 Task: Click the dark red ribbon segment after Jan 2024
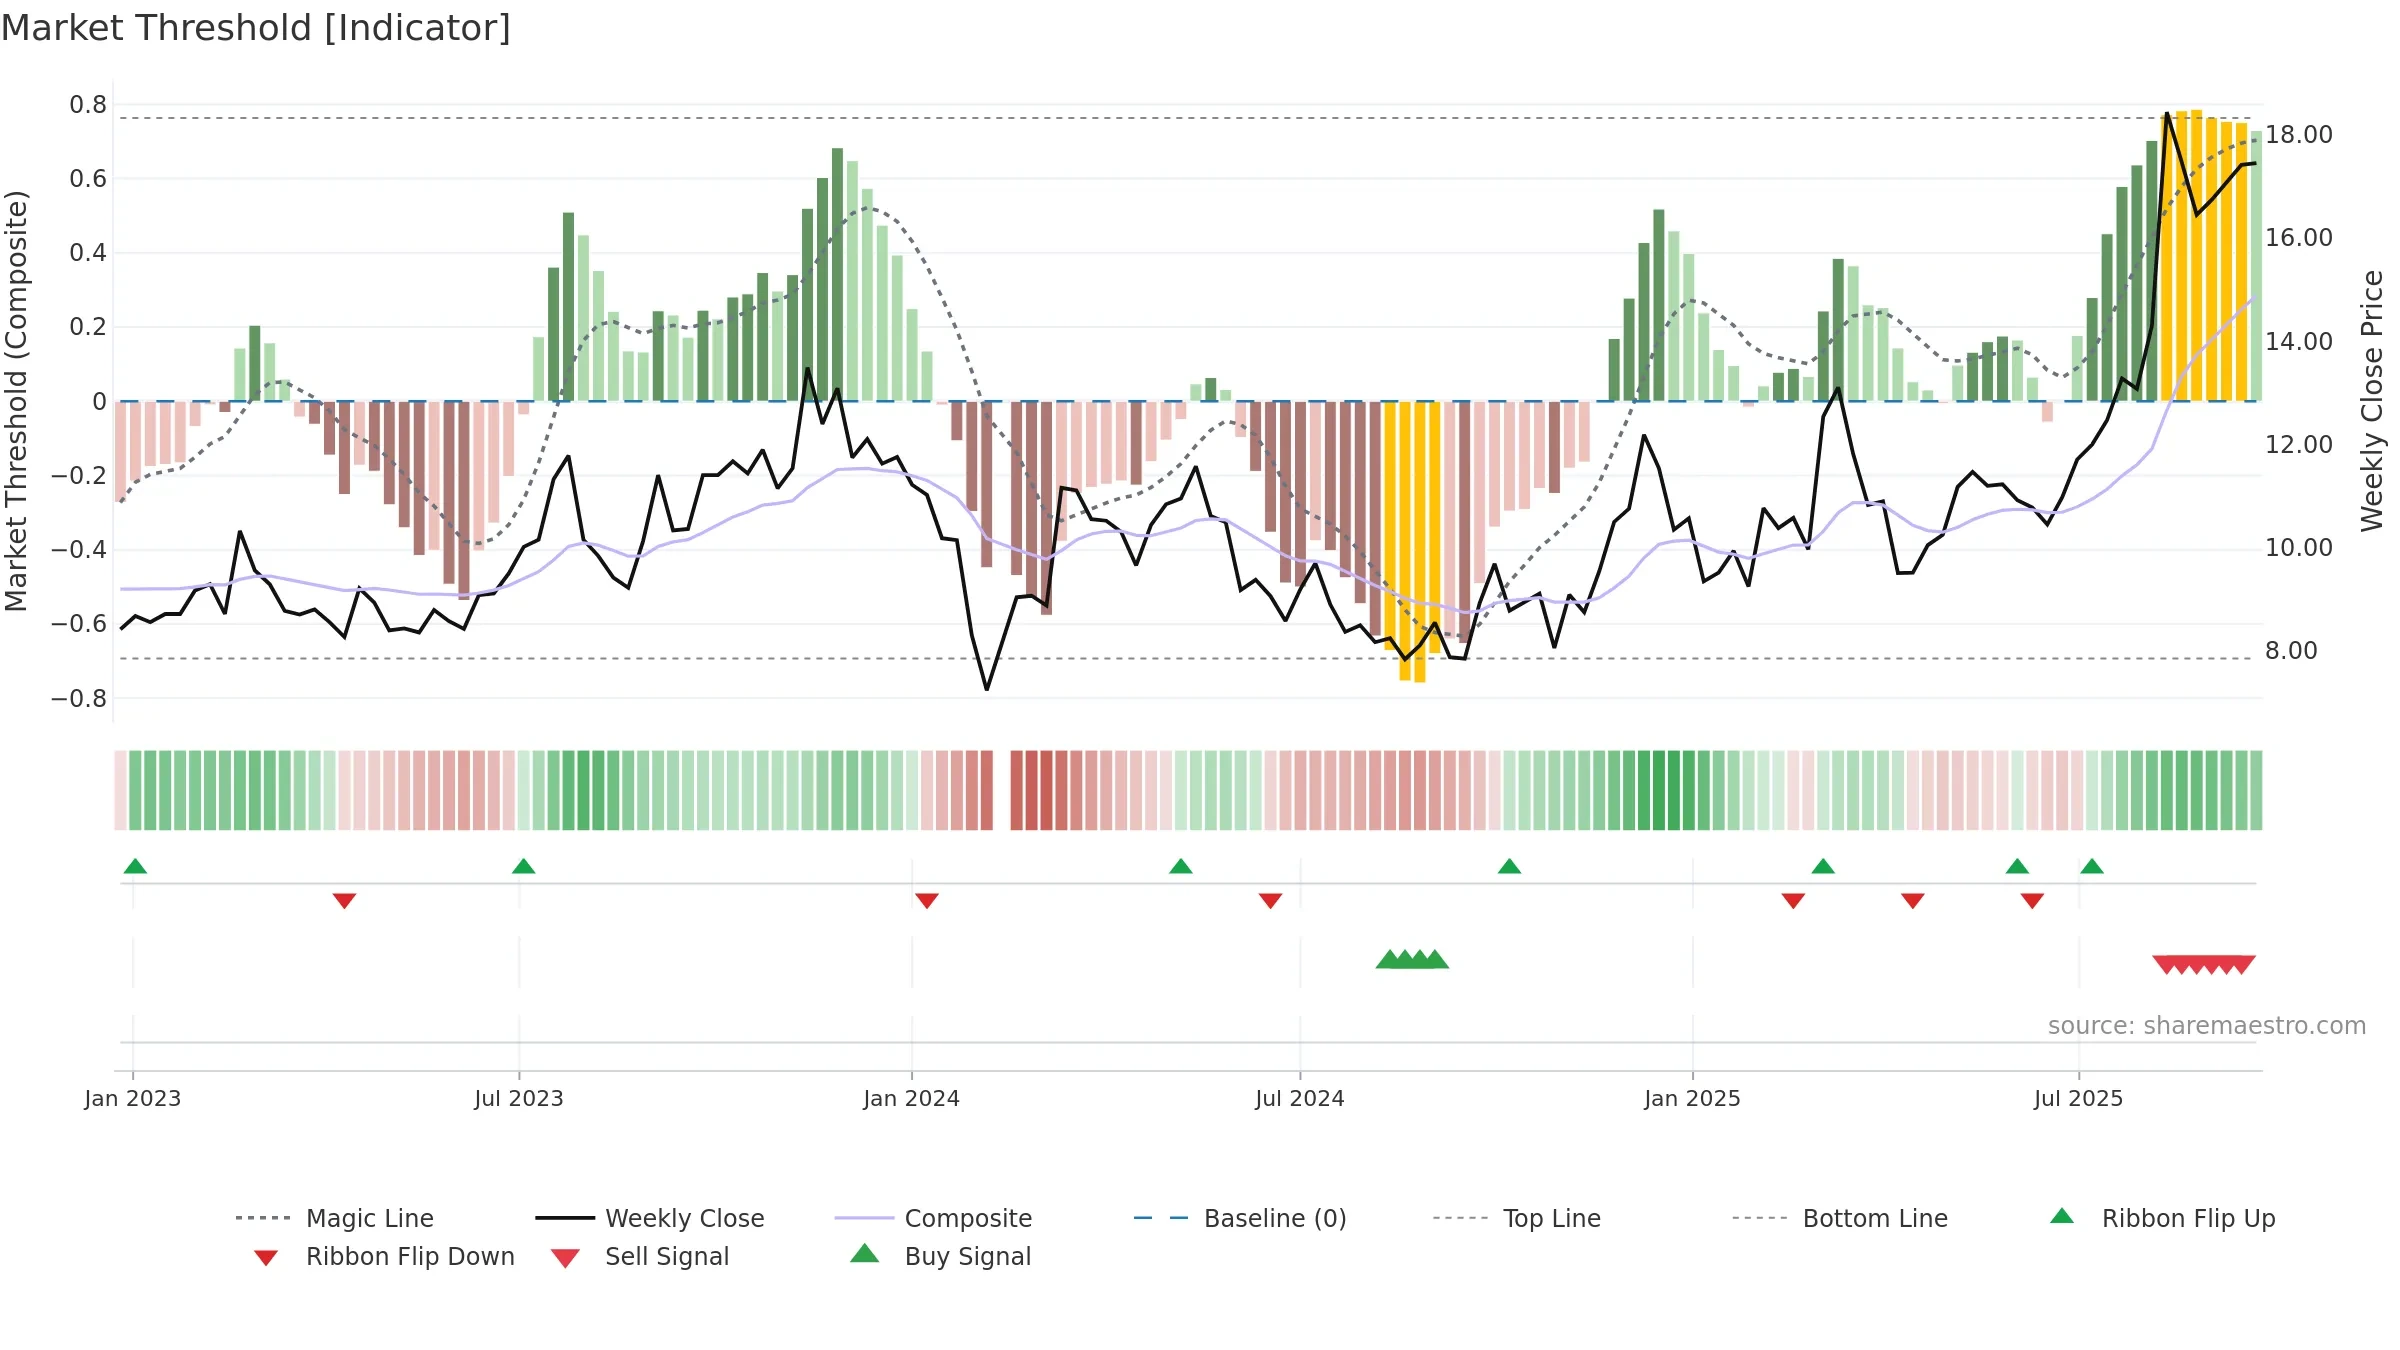click(x=1046, y=790)
